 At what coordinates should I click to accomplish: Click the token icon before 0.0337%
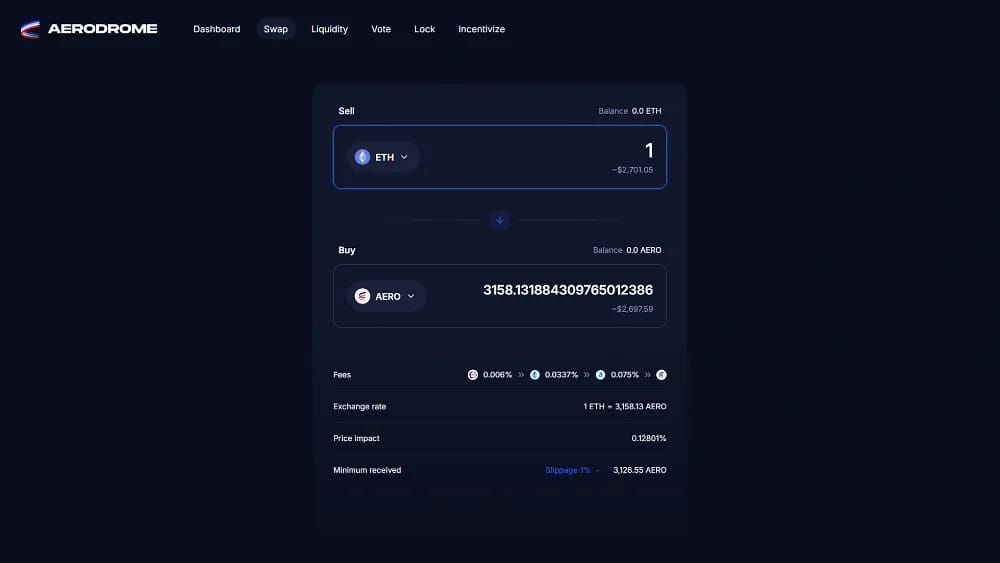(534, 375)
